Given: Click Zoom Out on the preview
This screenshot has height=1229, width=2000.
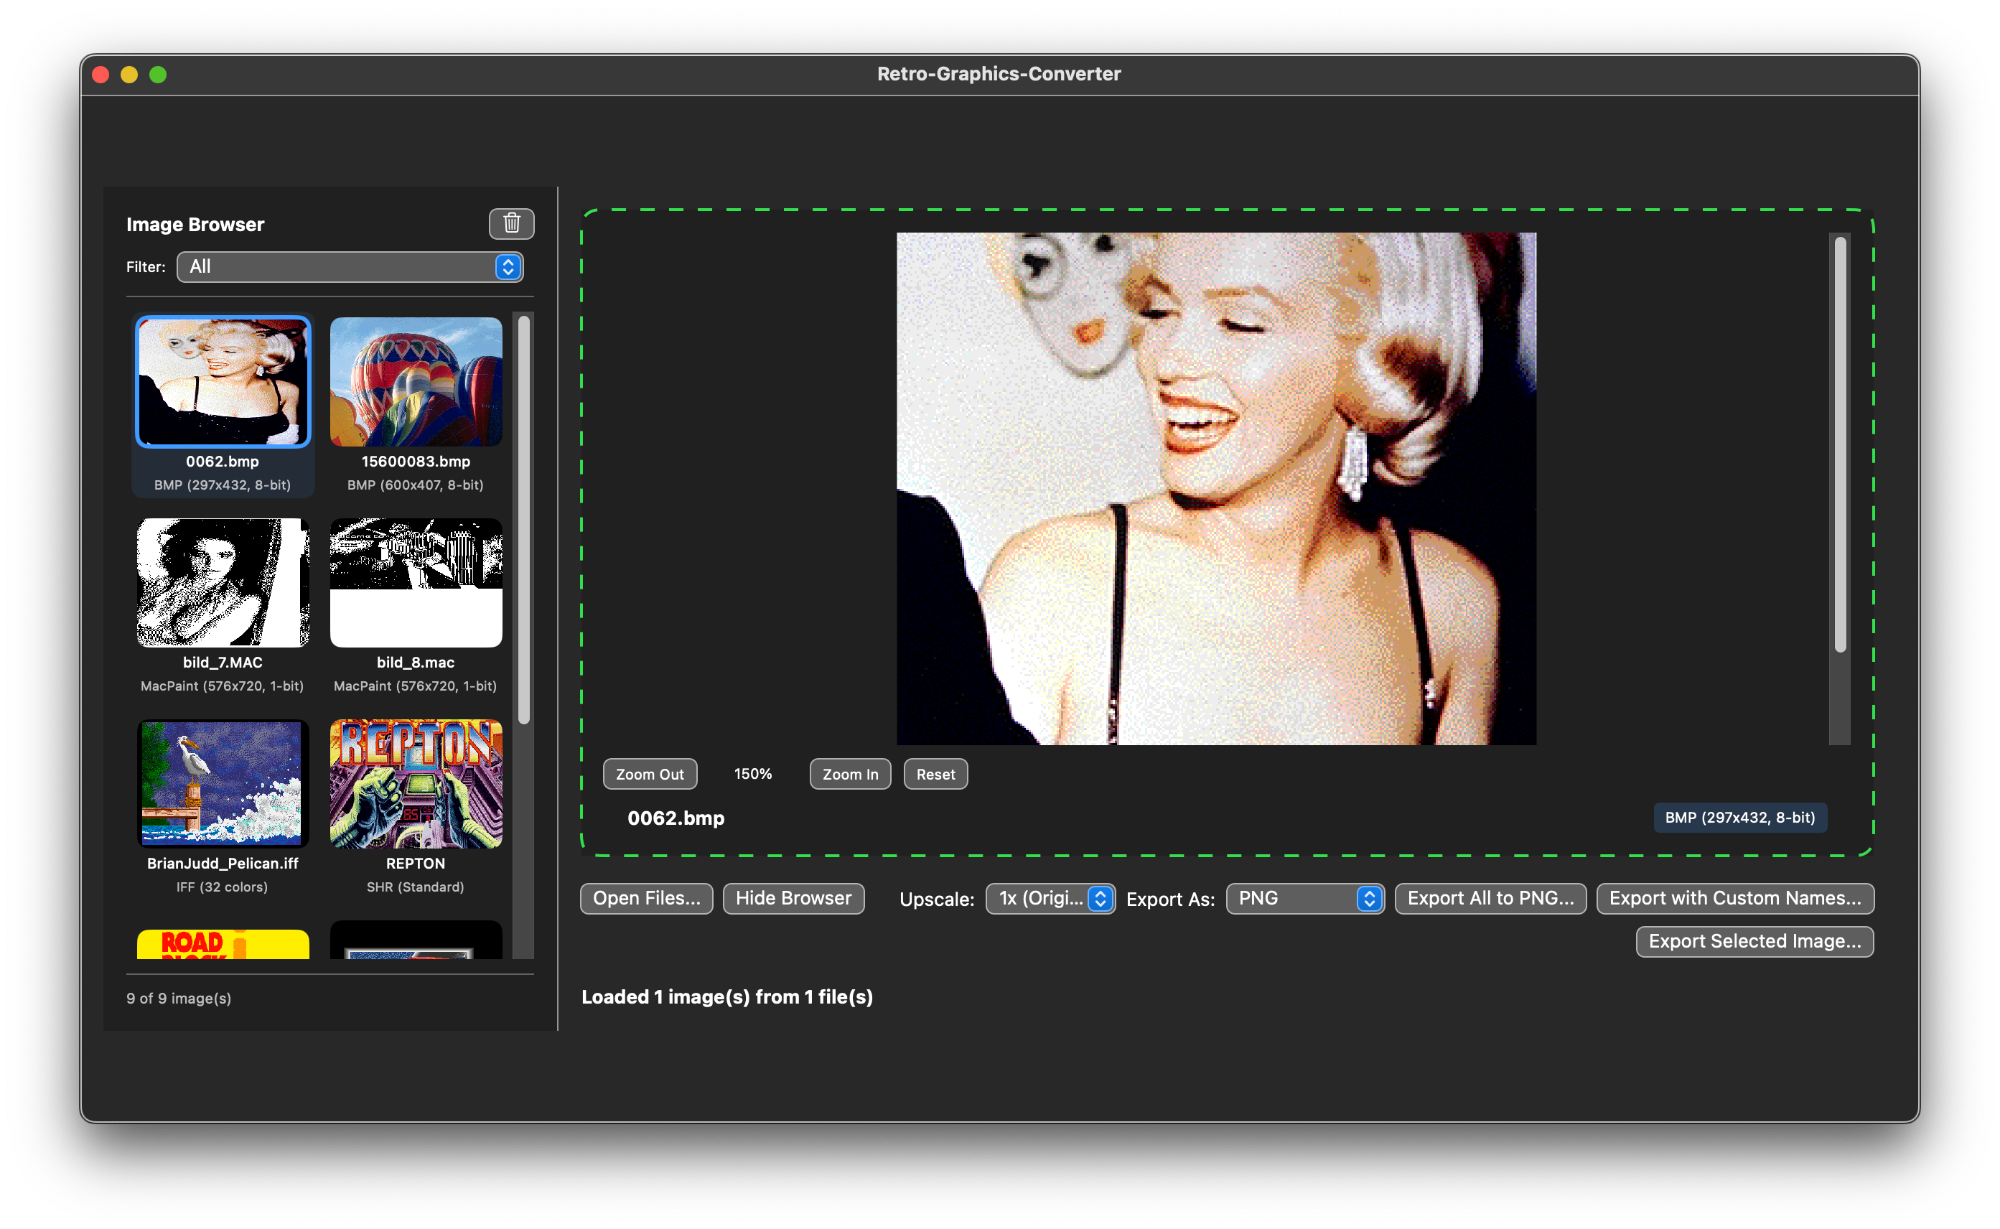Looking at the screenshot, I should click(649, 773).
